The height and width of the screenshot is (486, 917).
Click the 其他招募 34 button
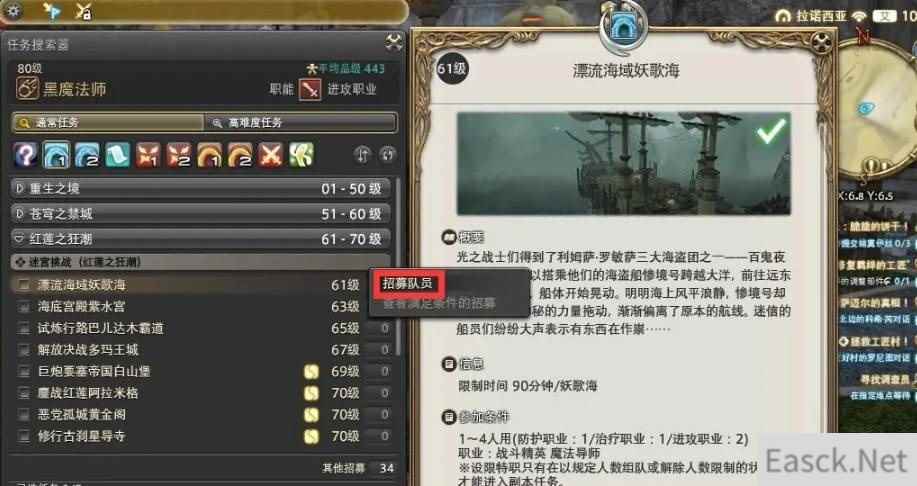coord(358,468)
